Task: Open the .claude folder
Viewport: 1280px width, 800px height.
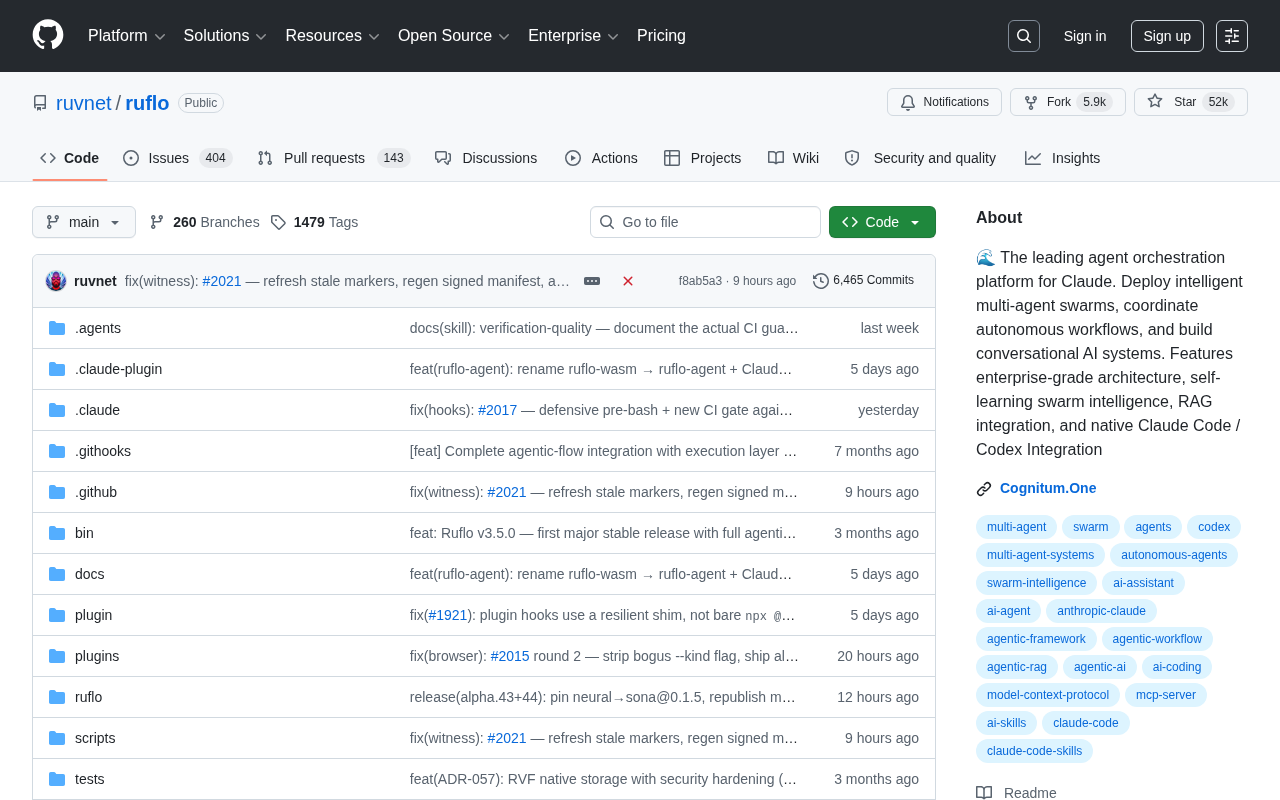Action: (x=97, y=410)
